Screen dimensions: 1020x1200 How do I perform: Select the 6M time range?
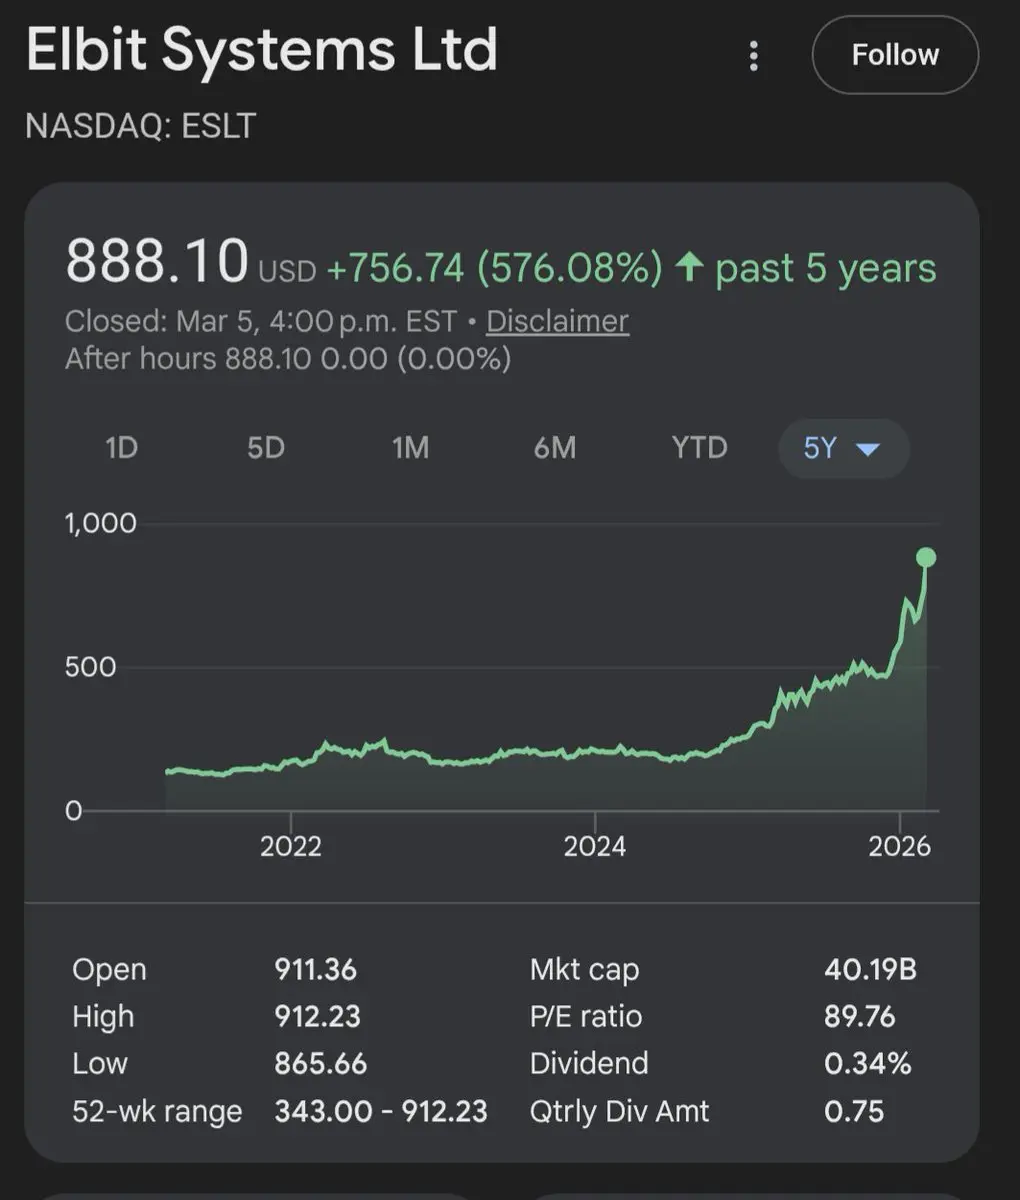tap(555, 448)
